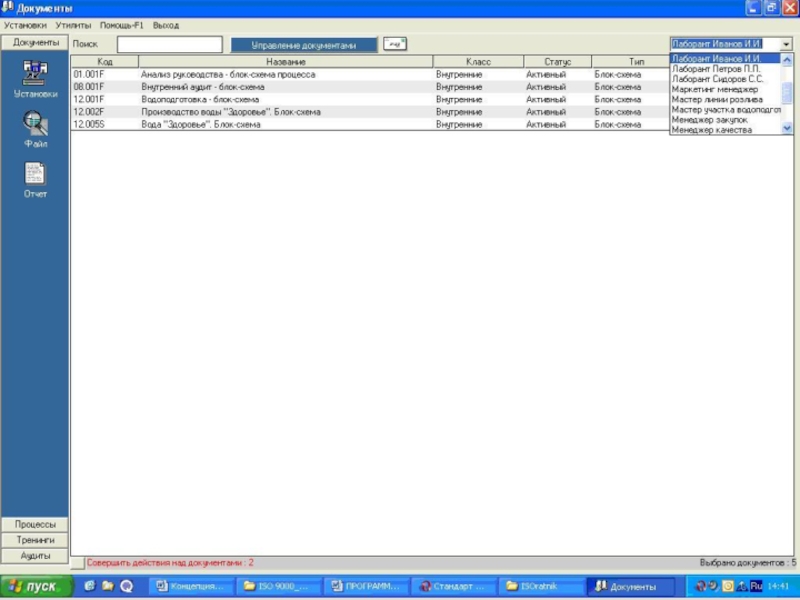Image resolution: width=800 pixels, height=600 pixels.
Task: Switch to the Аудиты section tab
Action: click(x=35, y=556)
